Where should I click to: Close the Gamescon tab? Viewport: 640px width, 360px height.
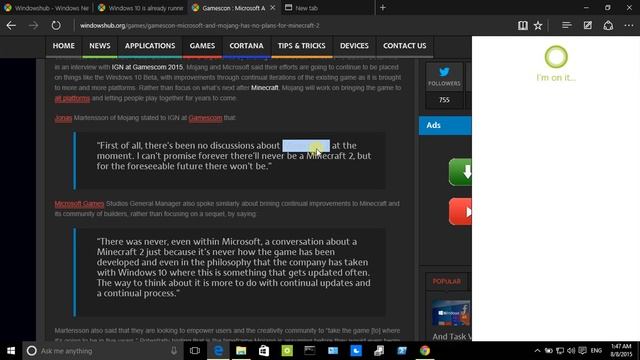[x=273, y=8]
